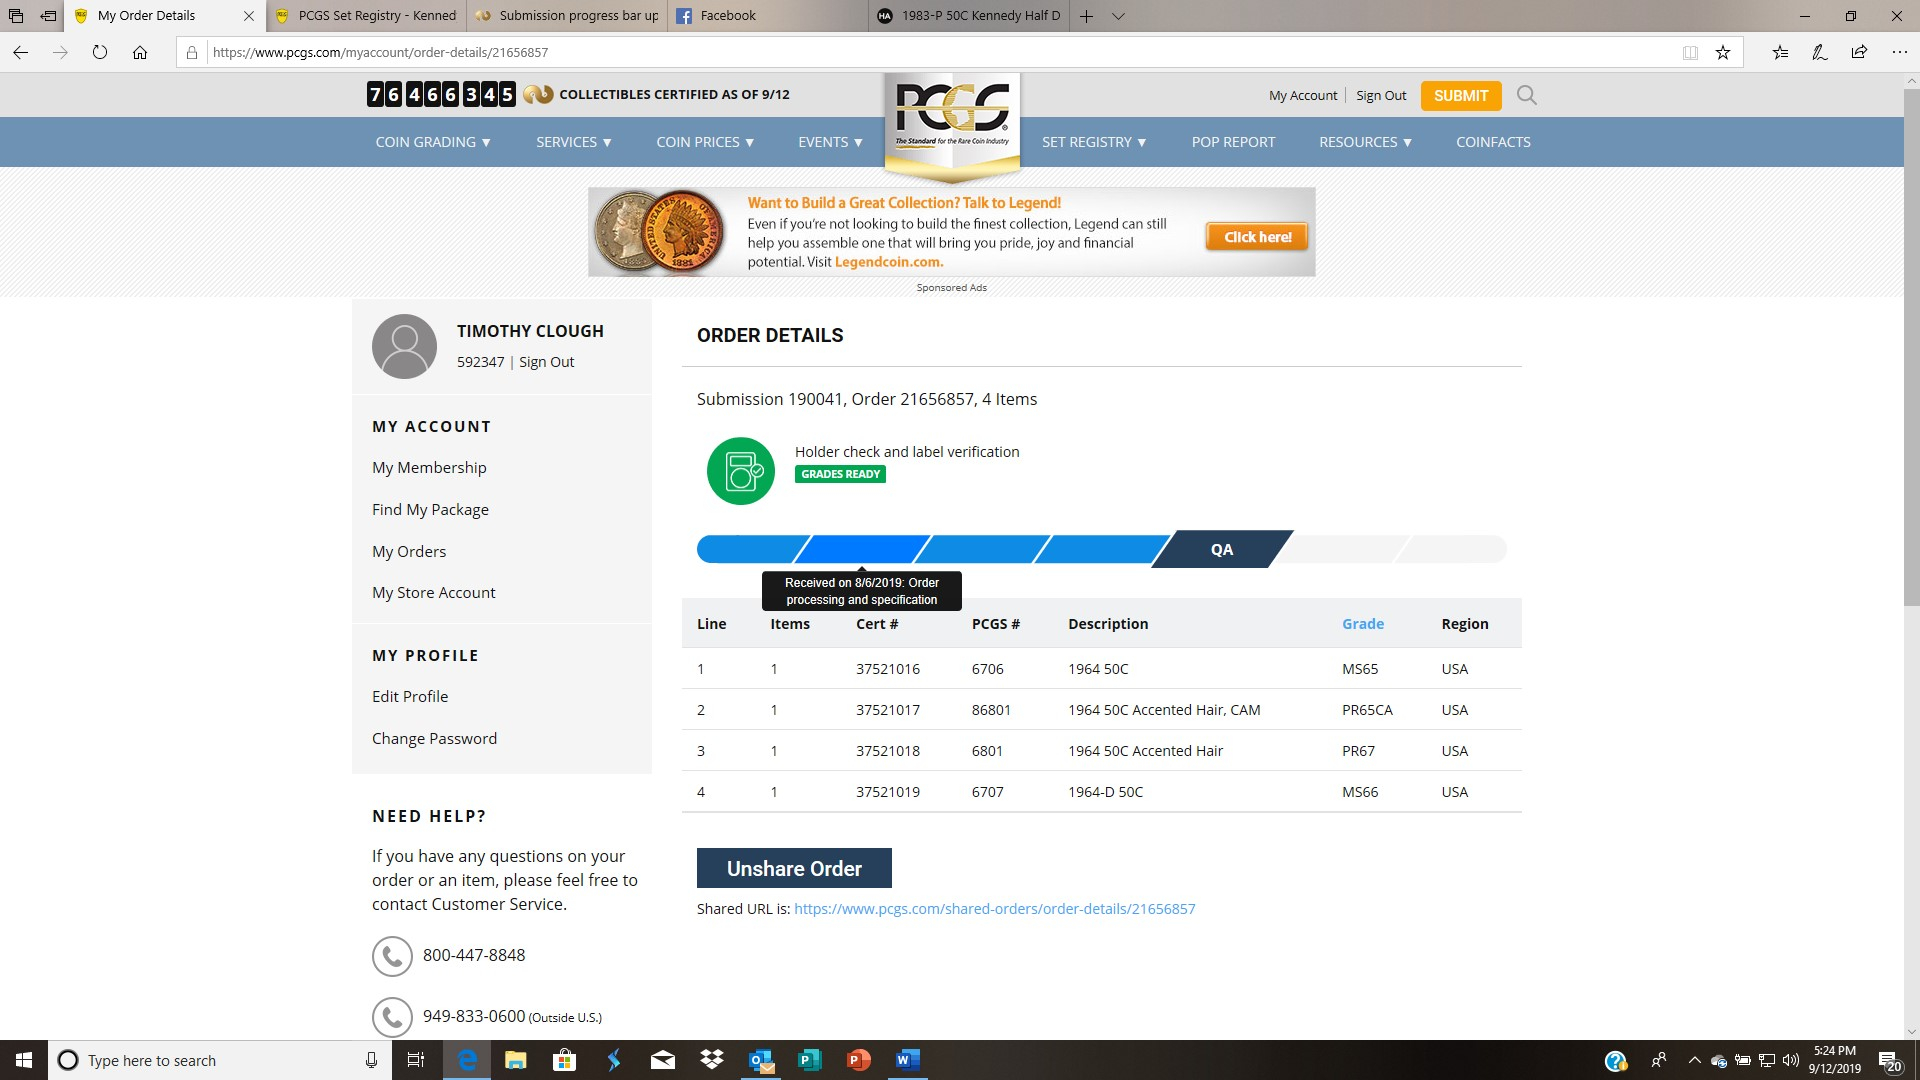The width and height of the screenshot is (1920, 1080).
Task: Expand the SET REGISTRY menu
Action: (x=1094, y=142)
